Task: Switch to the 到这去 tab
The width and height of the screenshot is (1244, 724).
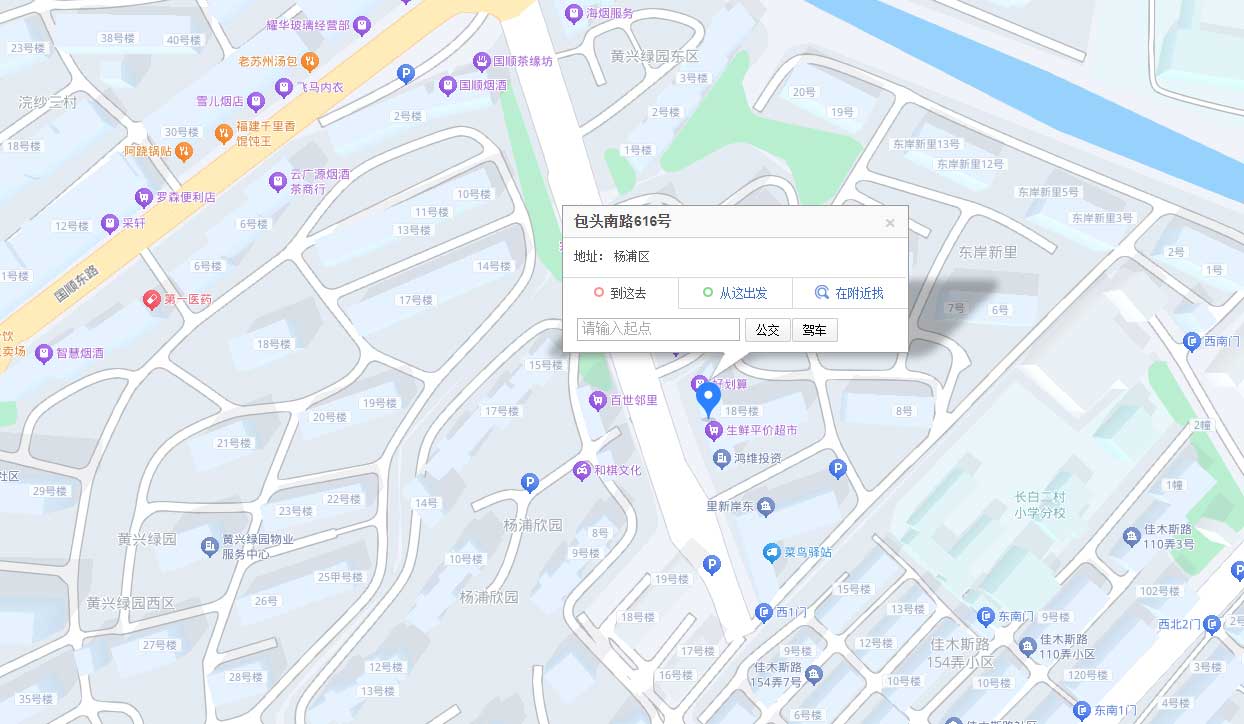Action: (621, 293)
